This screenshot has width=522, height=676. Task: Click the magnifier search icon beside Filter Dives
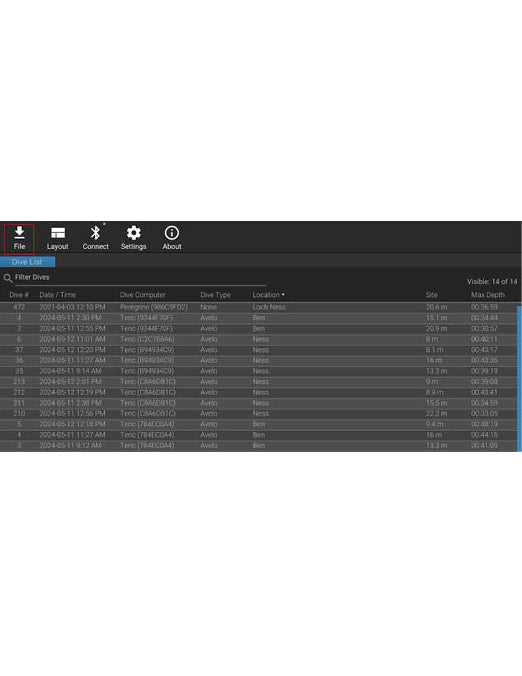pos(8,279)
